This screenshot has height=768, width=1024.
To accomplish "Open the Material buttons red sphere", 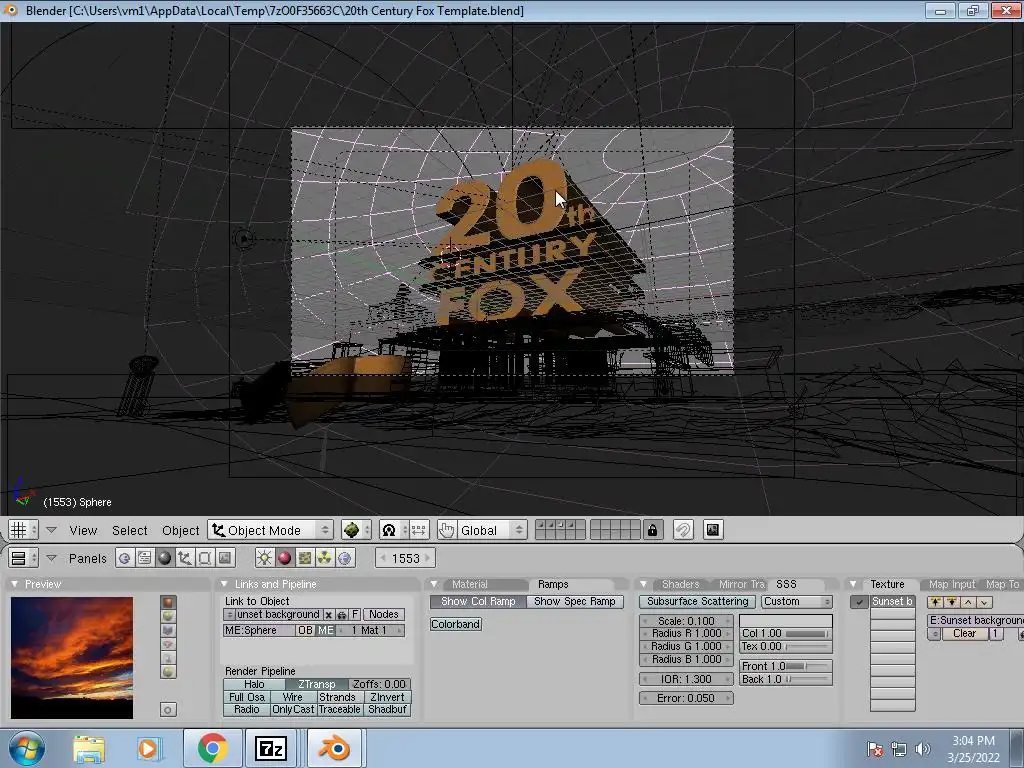I will click(284, 558).
